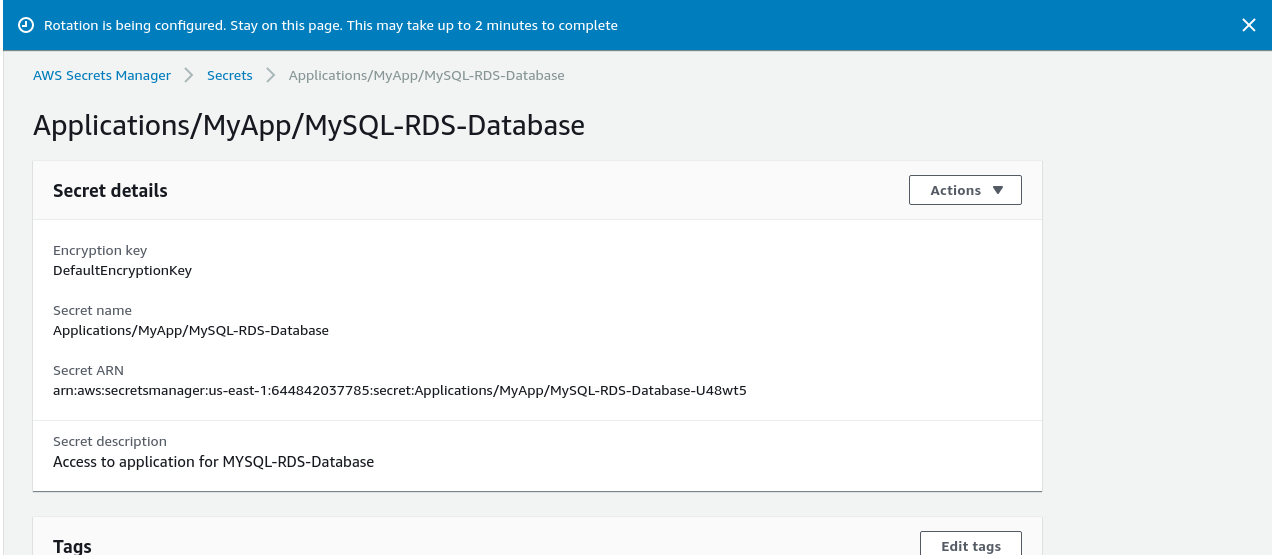Click the page title Applications/MyApp/MySQL-RDS-Database
This screenshot has width=1272, height=559.
pyautogui.click(x=309, y=125)
